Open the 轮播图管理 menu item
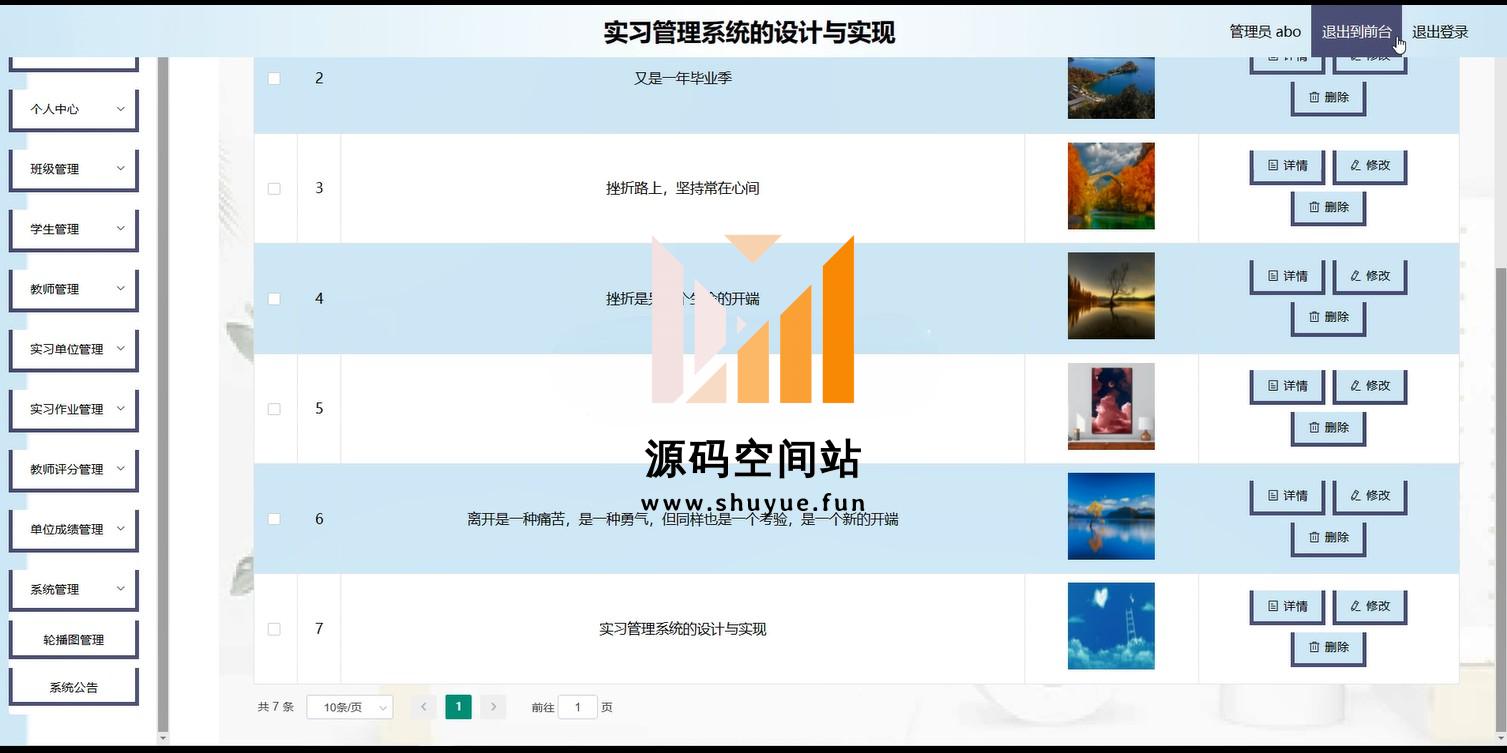 pyautogui.click(x=74, y=640)
